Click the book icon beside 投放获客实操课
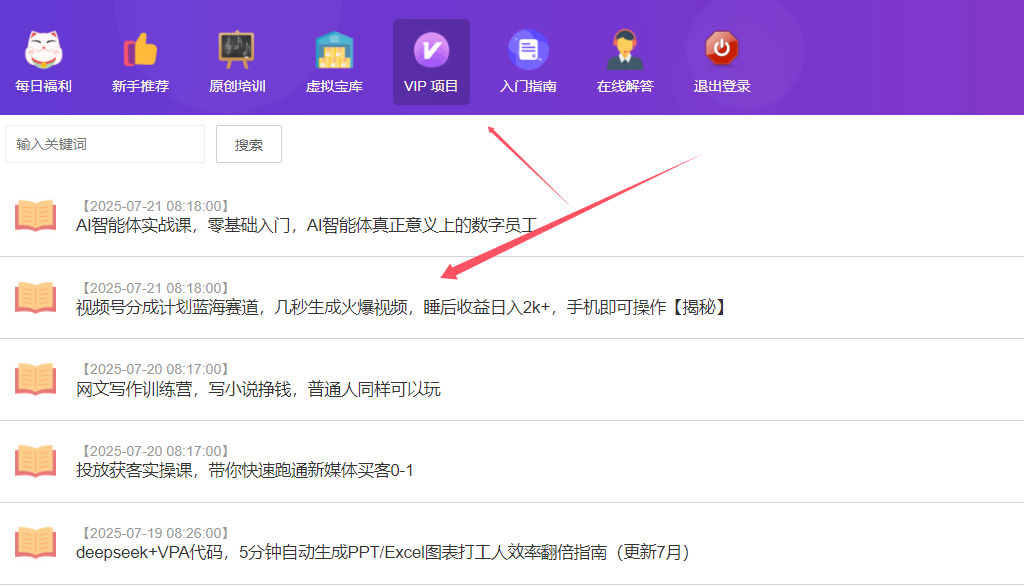Screen dimensions: 1024x587 (x=35, y=462)
